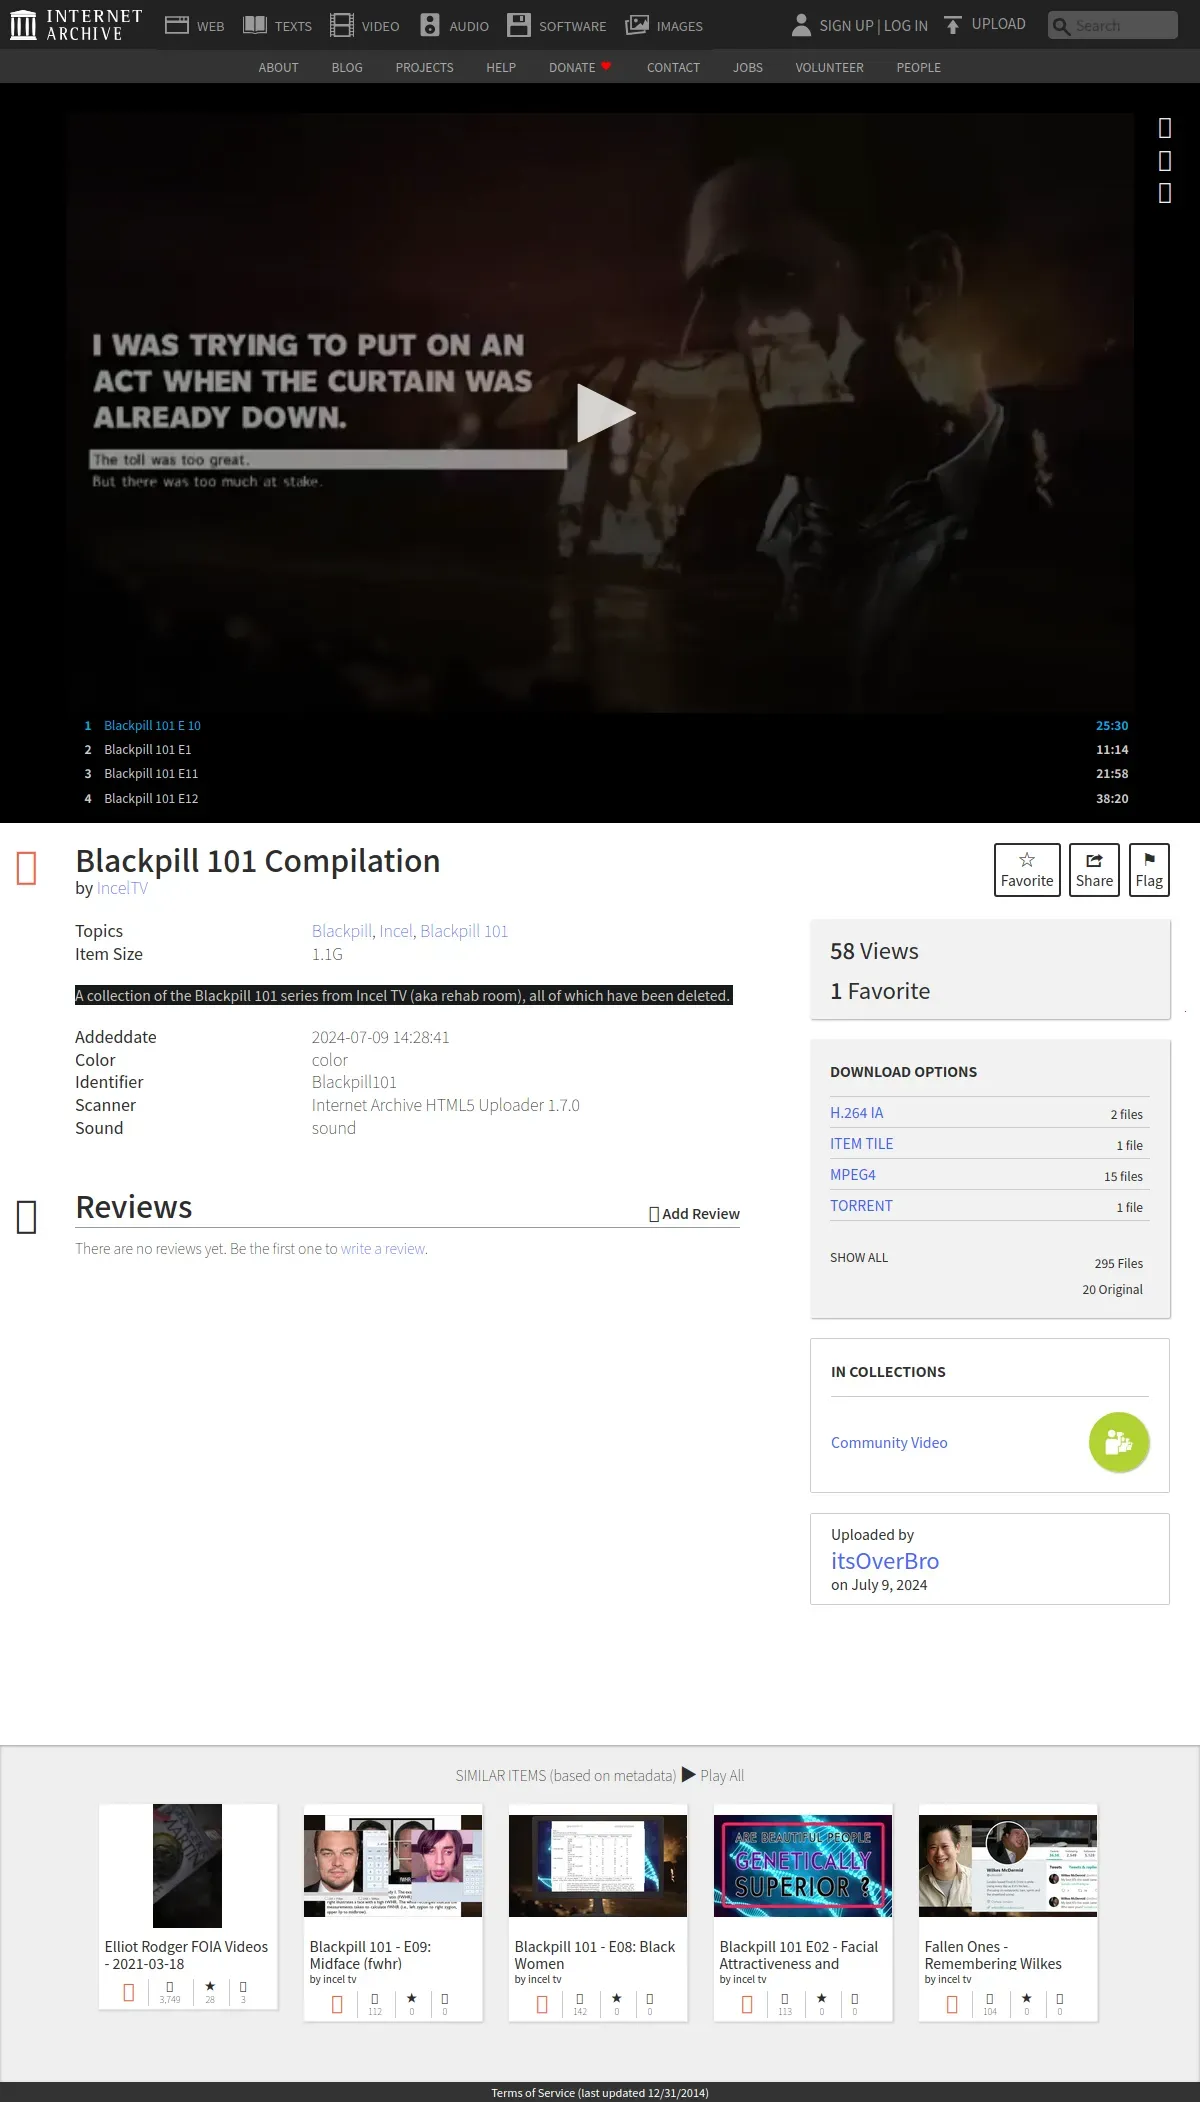Open Terms of Service footer link

coord(600,2092)
